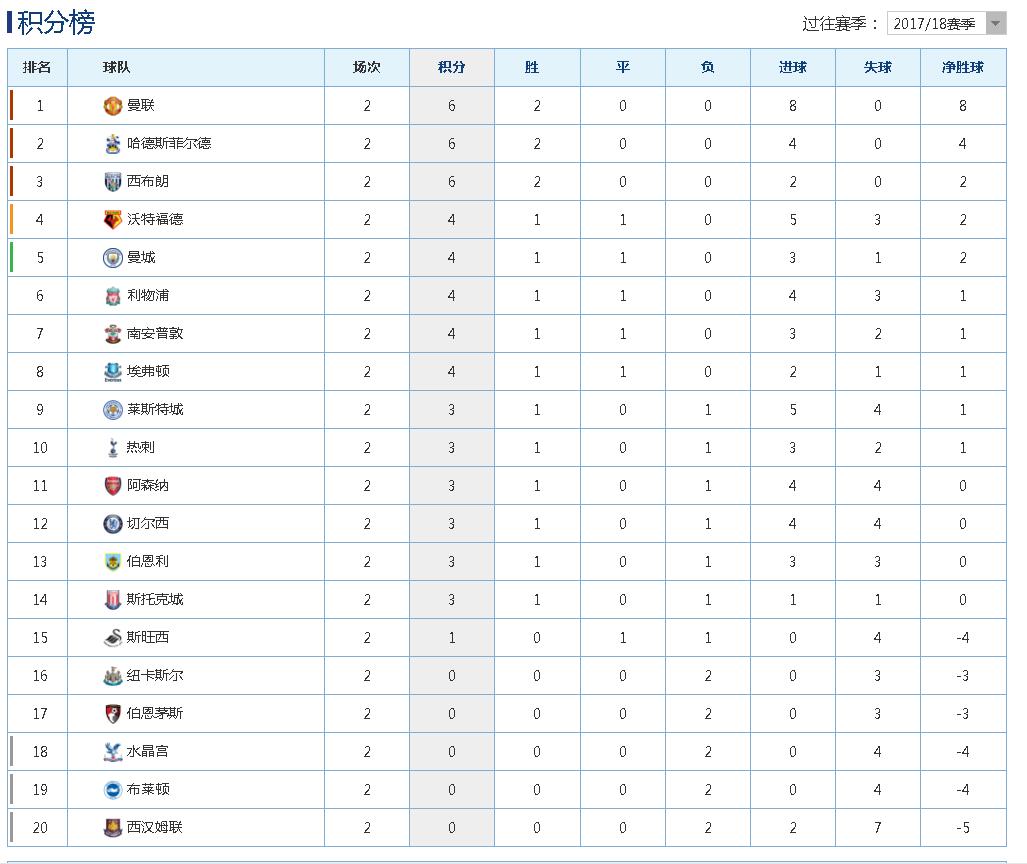
Task: Open the 莱斯特城 team link
Action: pos(155,410)
